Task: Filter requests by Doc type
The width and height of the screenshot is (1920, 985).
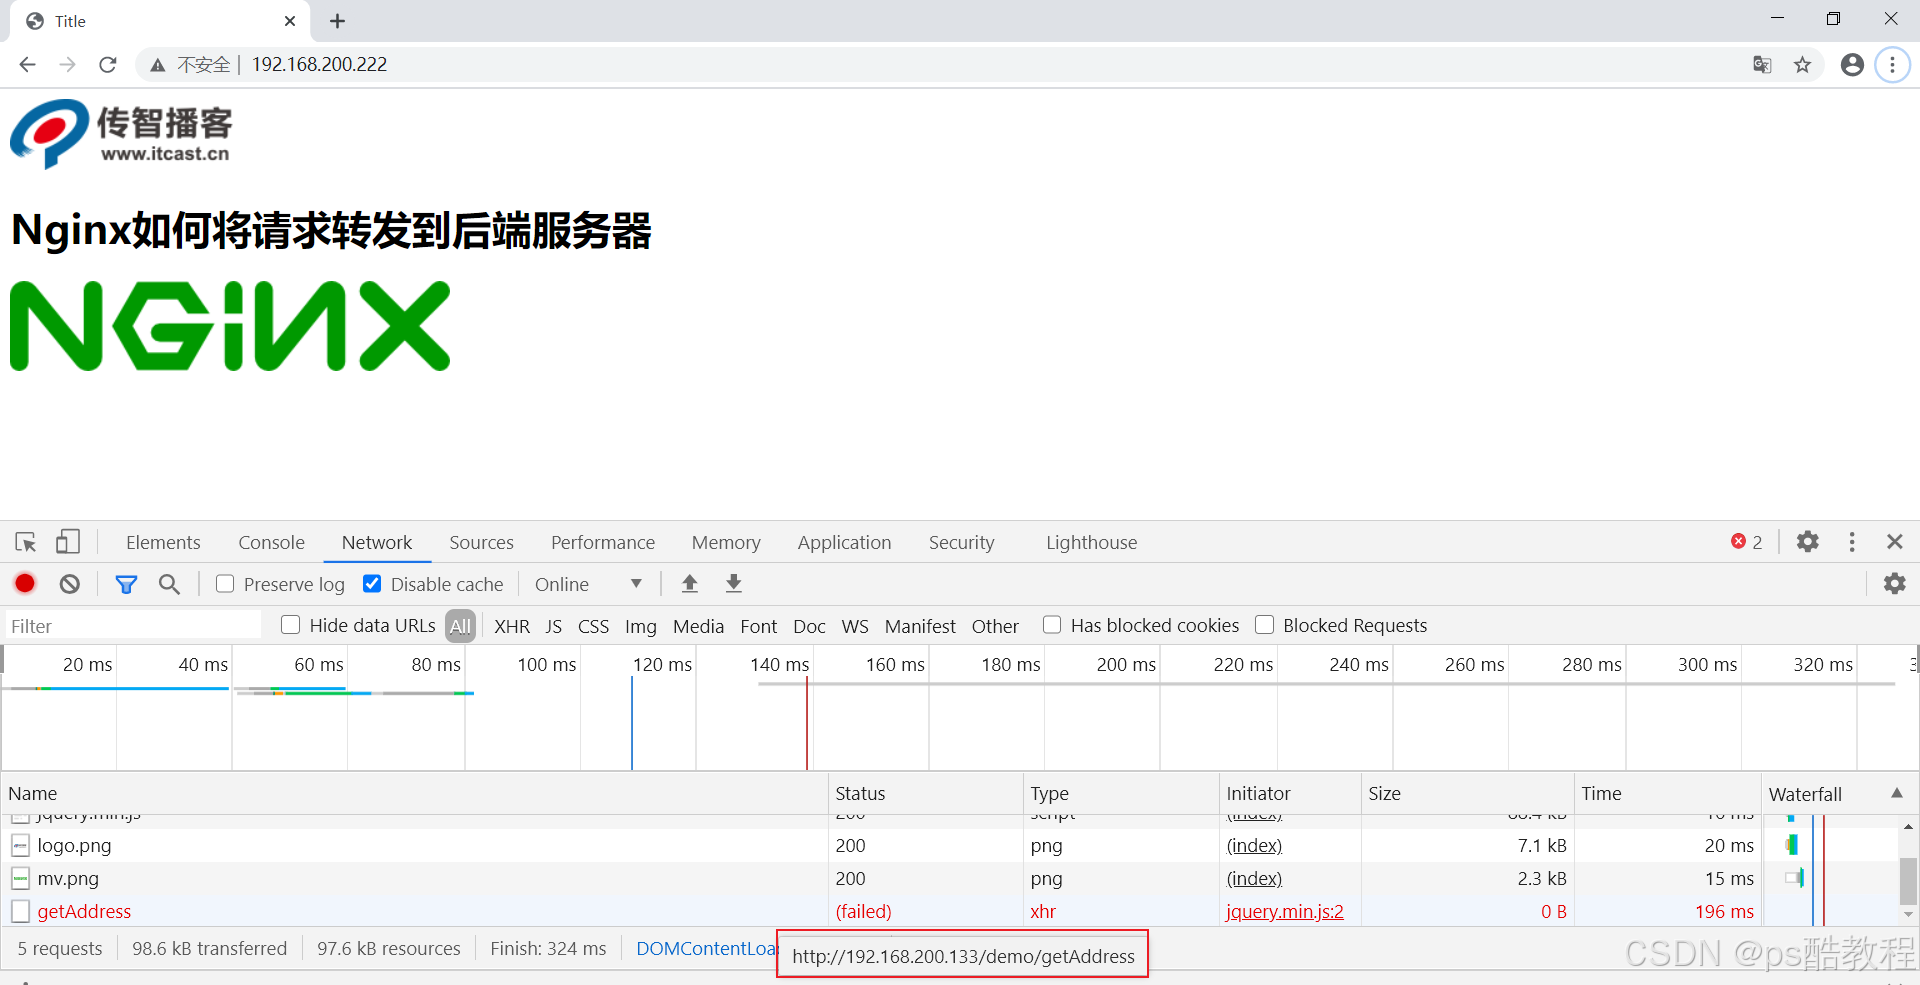Action: pyautogui.click(x=809, y=626)
